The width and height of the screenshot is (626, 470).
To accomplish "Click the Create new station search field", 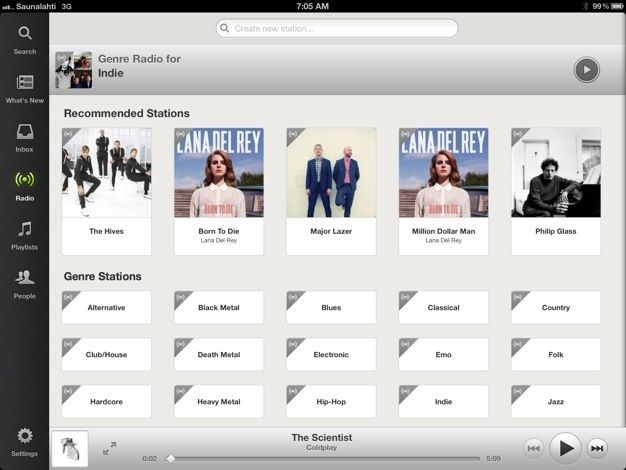I will pos(337,28).
